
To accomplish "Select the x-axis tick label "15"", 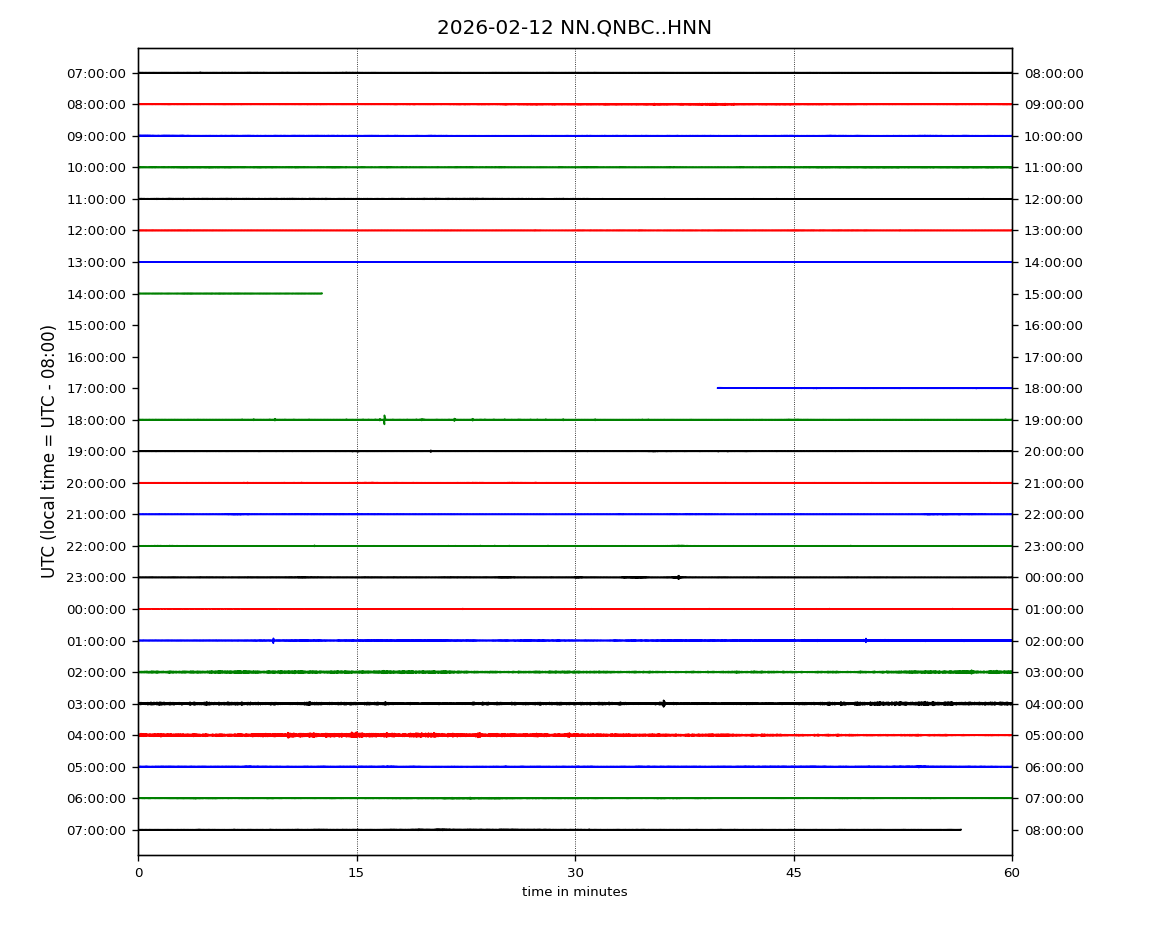I will point(356,873).
